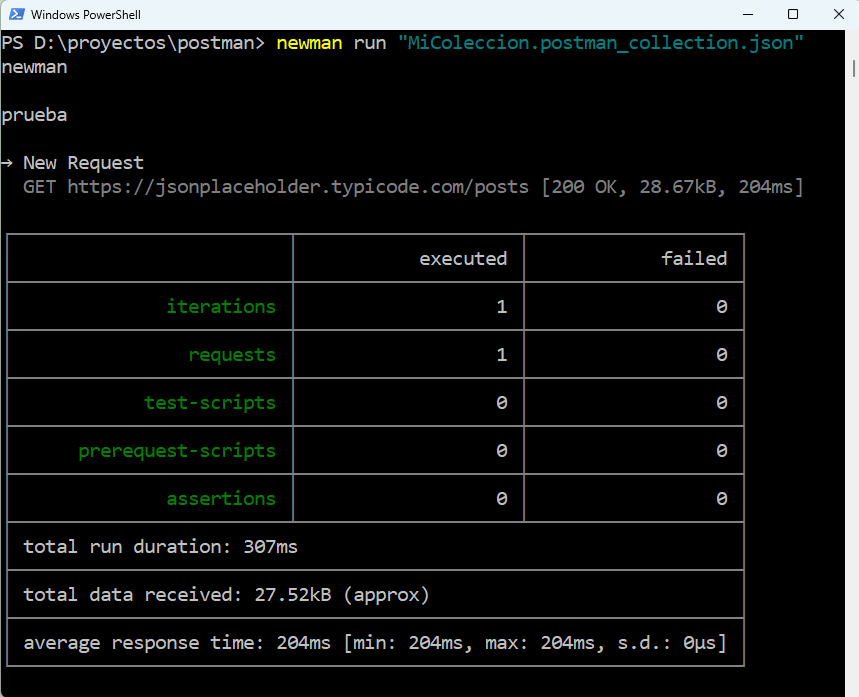Close the Windows PowerShell window
This screenshot has width=859, height=697.
pyautogui.click(x=837, y=15)
